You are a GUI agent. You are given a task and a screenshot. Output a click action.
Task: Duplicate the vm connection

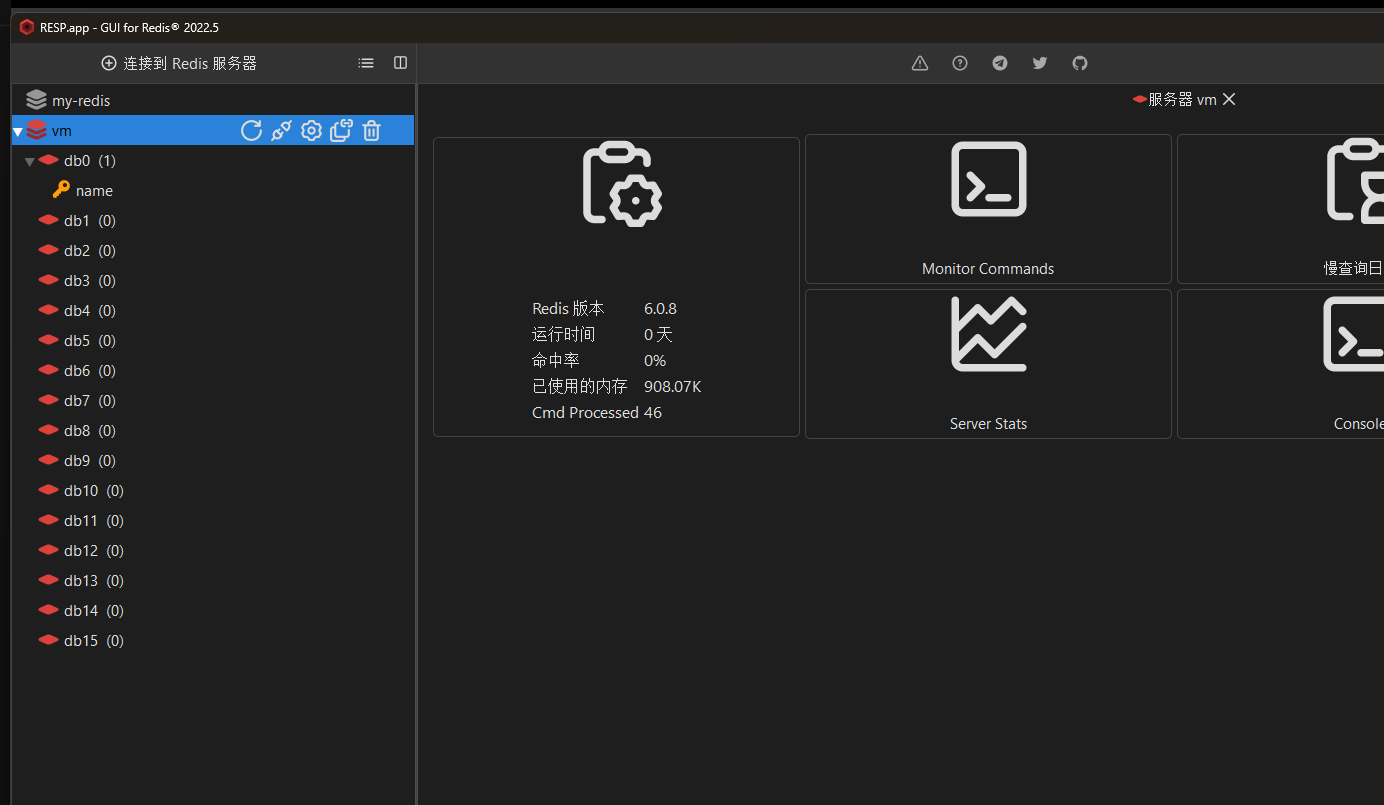(341, 130)
